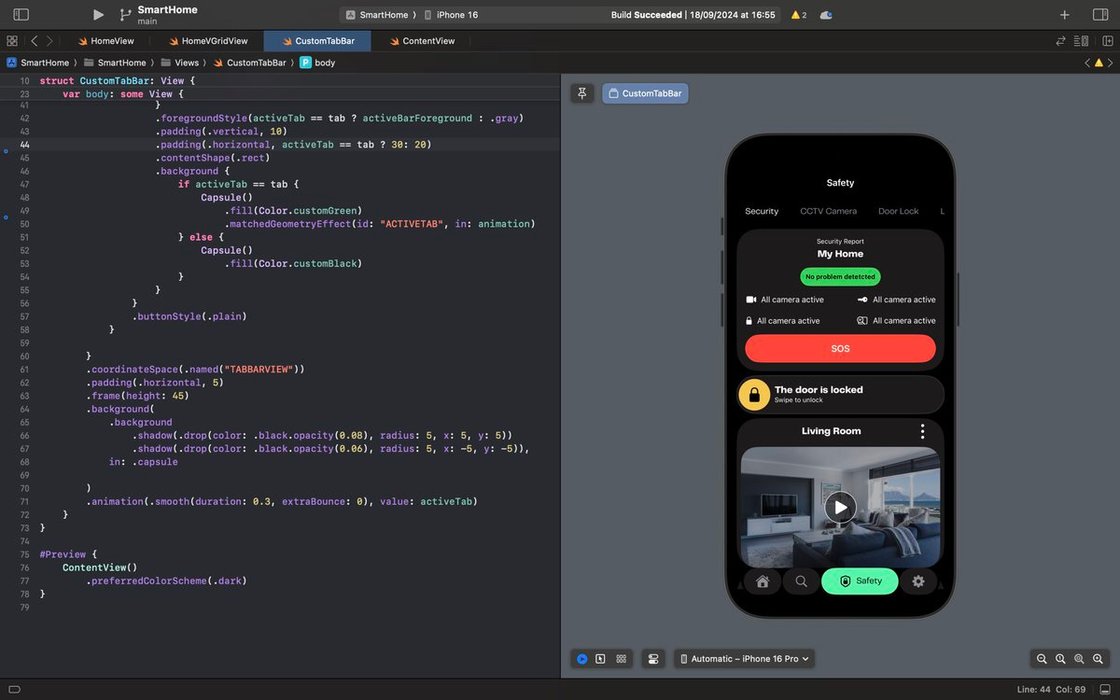Open the Views folder breadcrumb
1120x700 pixels.
pyautogui.click(x=180, y=62)
